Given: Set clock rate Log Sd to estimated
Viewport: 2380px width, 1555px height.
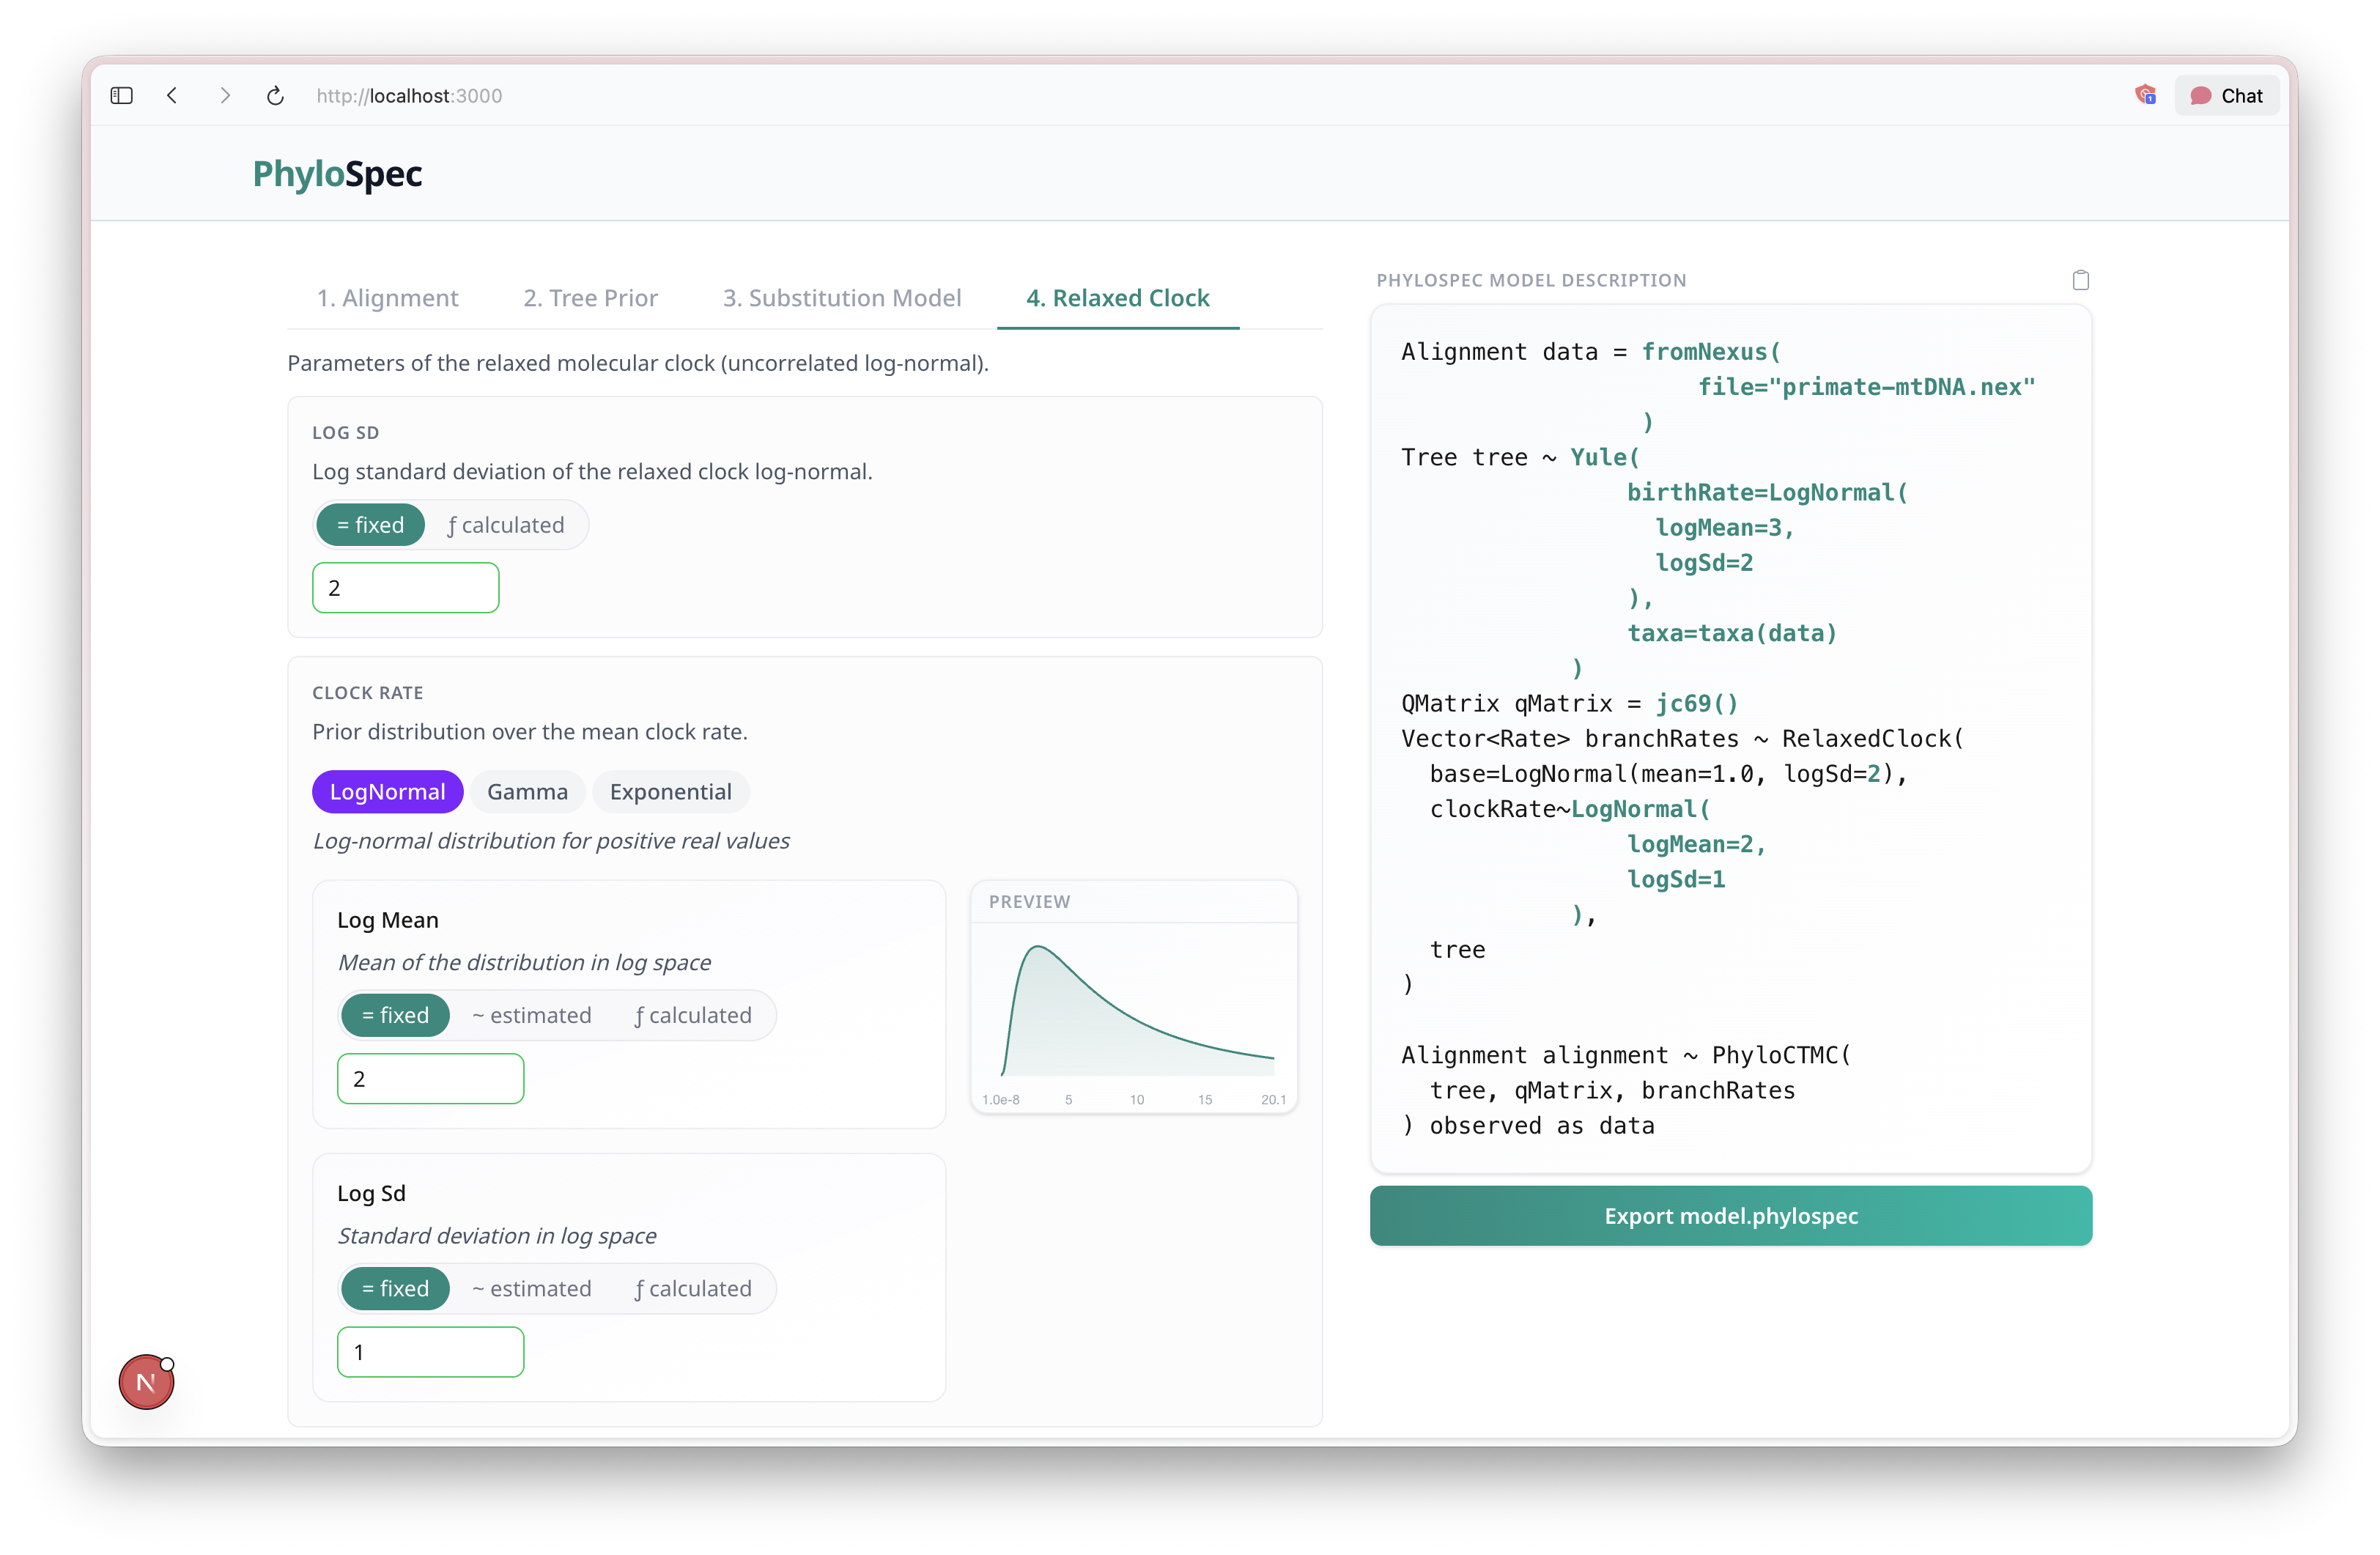Looking at the screenshot, I should [531, 1288].
